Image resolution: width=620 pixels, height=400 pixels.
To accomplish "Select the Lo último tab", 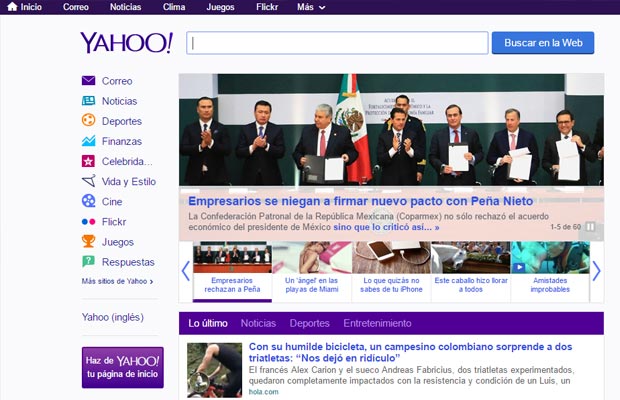I will click(208, 323).
